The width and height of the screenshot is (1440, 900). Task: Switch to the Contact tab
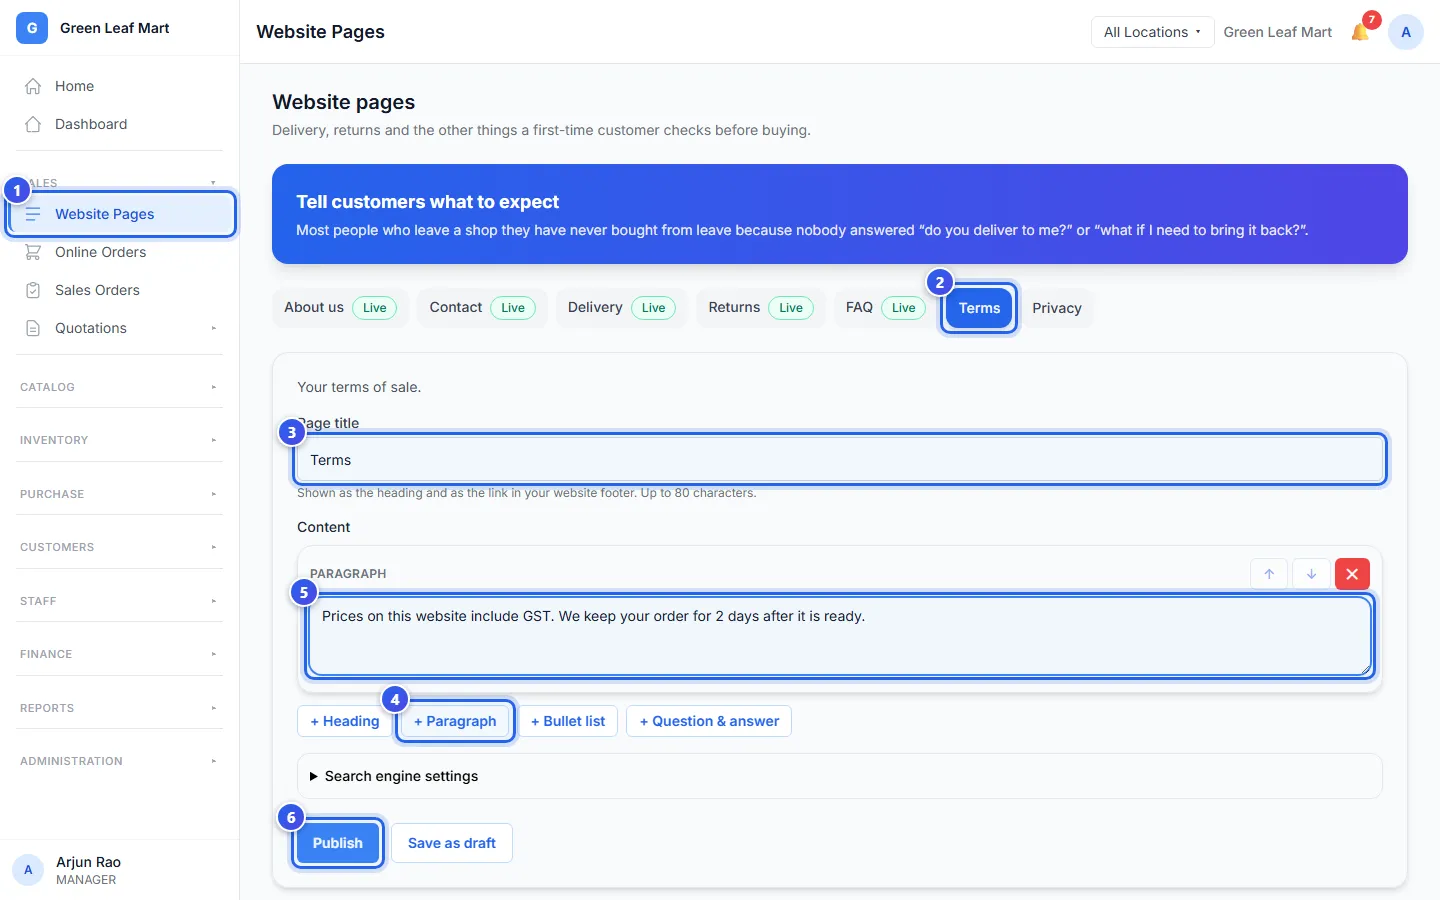pyautogui.click(x=482, y=308)
